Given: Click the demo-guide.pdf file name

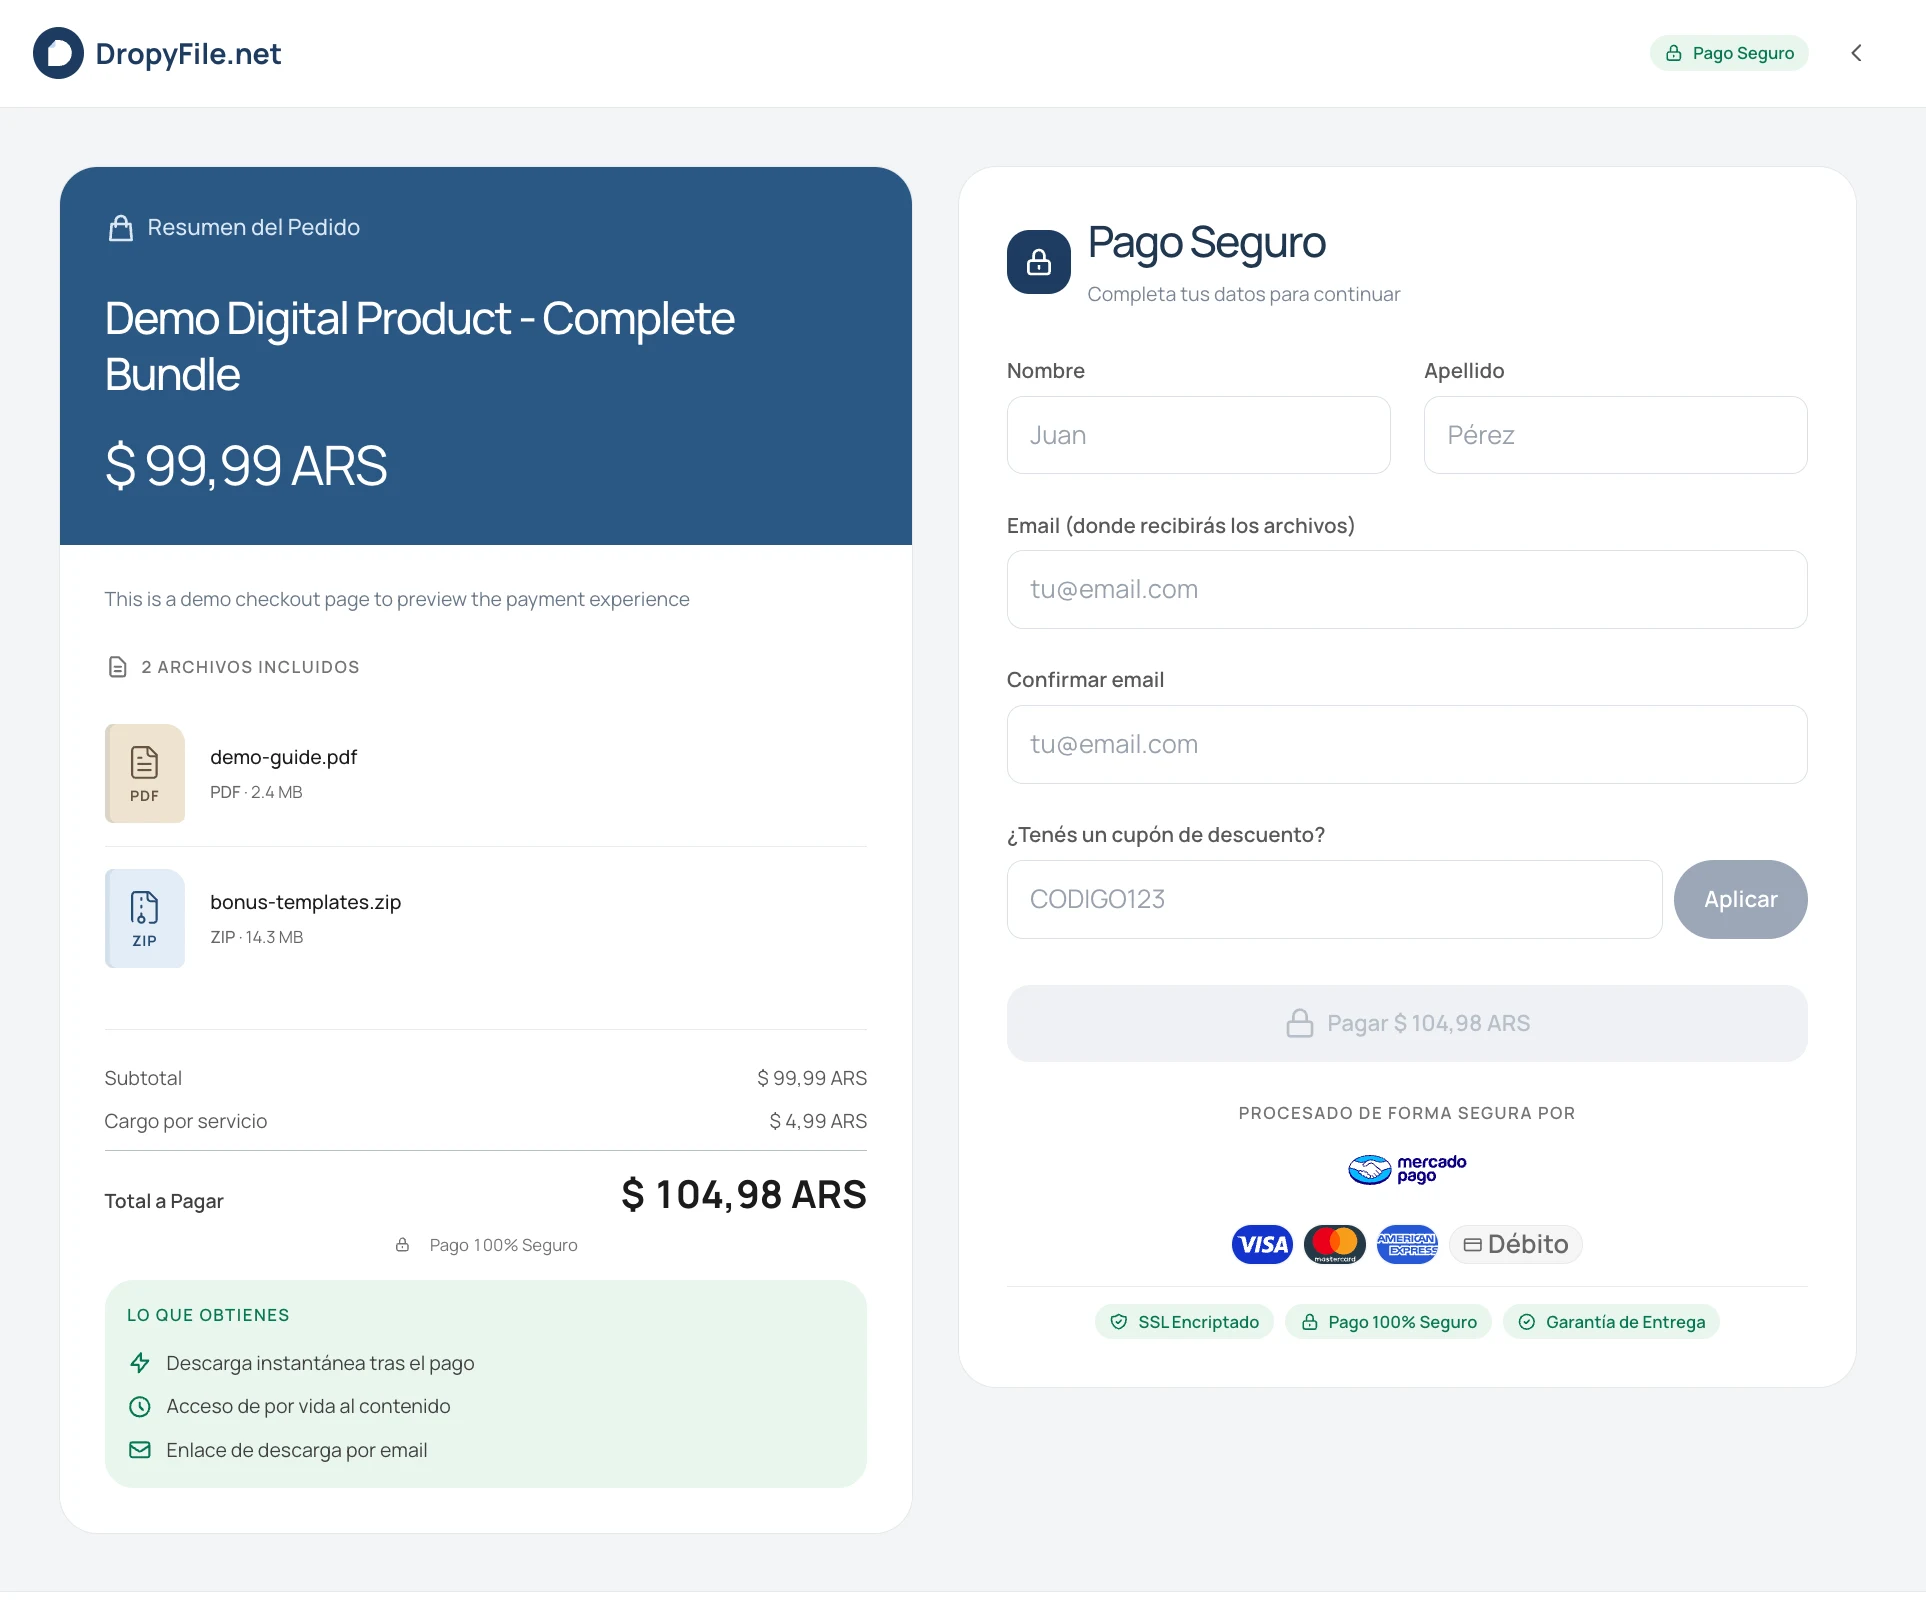Looking at the screenshot, I should tap(284, 757).
